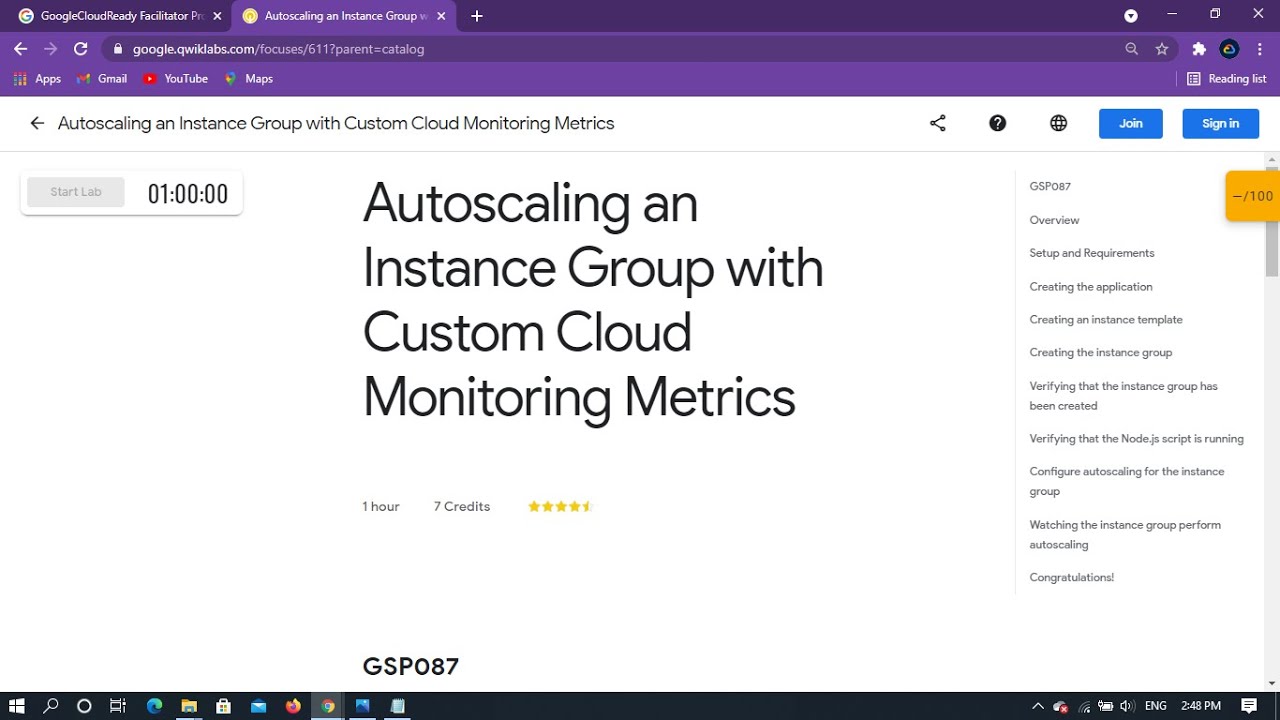View site info padlock icon
The height and width of the screenshot is (720, 1280).
click(118, 49)
